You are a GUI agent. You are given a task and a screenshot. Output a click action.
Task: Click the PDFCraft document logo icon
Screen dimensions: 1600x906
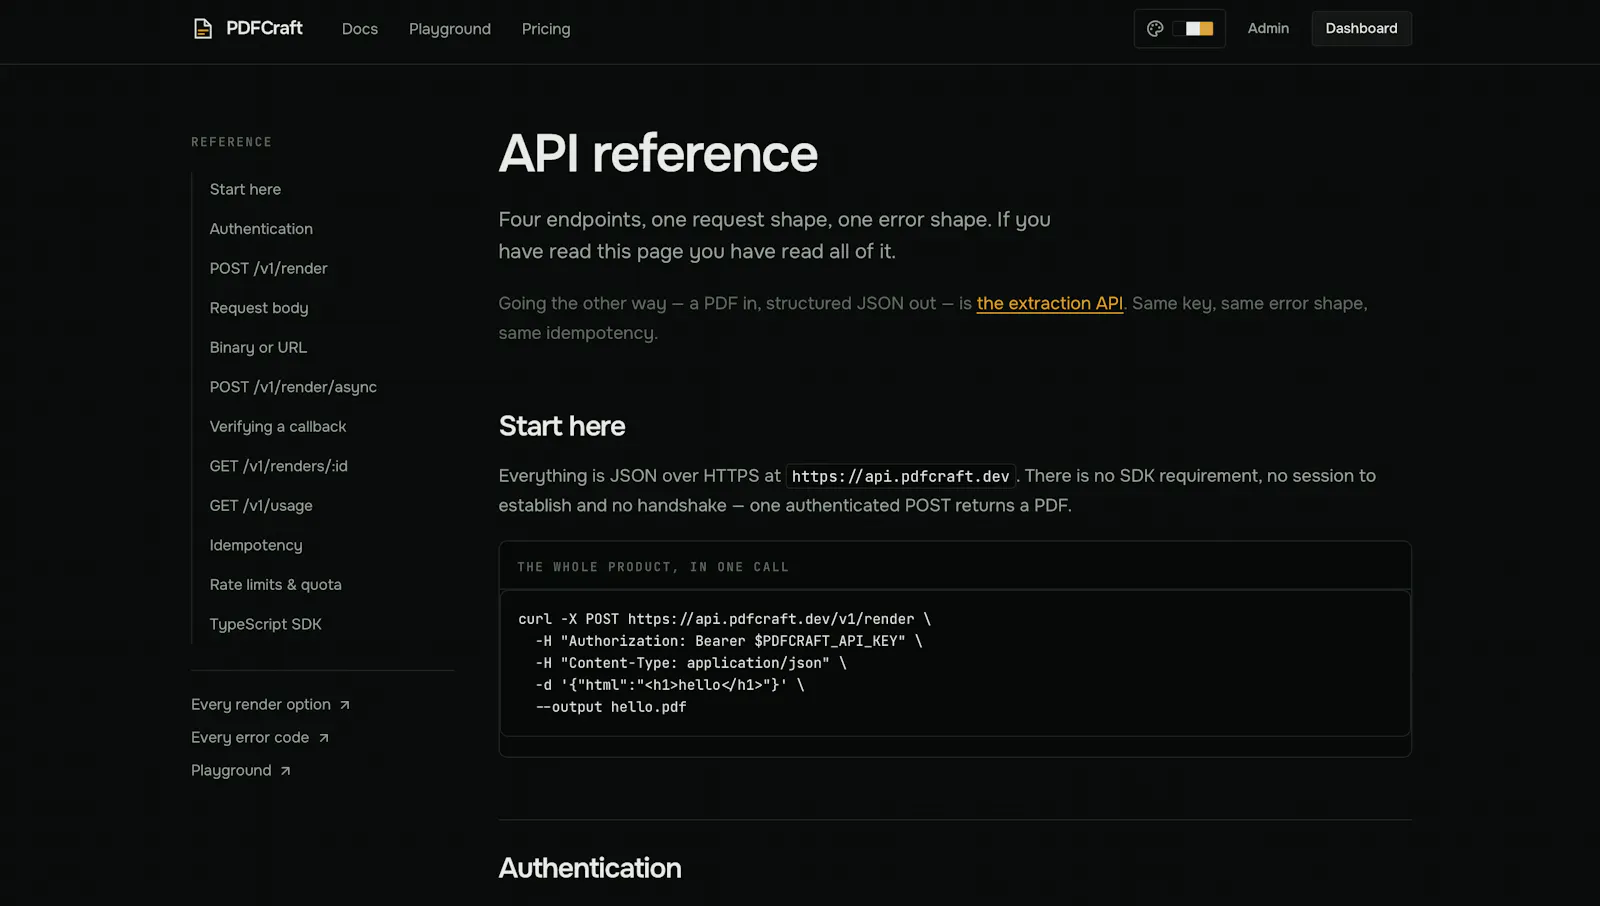point(203,29)
